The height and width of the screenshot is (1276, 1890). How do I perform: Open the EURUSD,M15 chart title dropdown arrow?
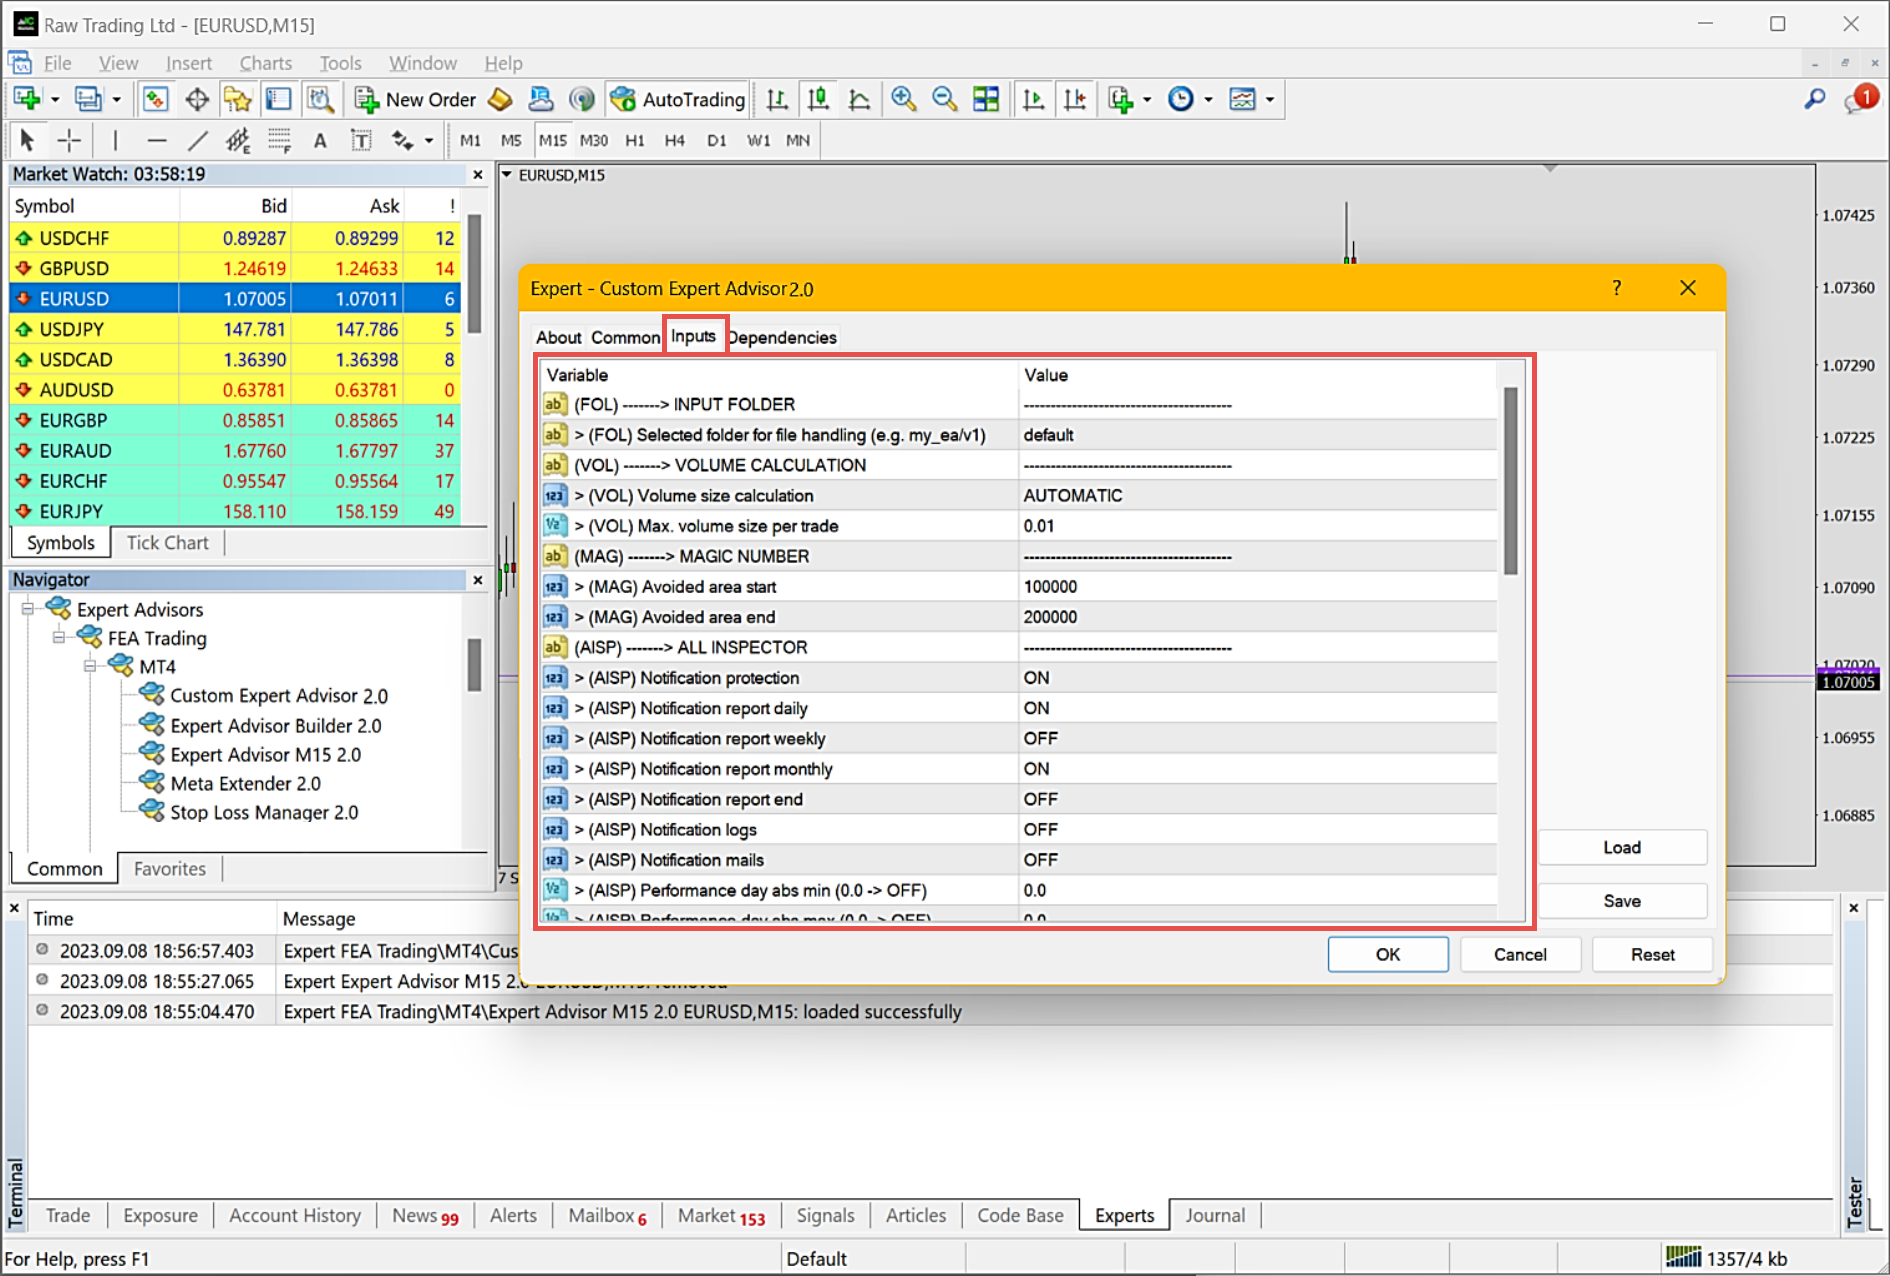[x=507, y=175]
